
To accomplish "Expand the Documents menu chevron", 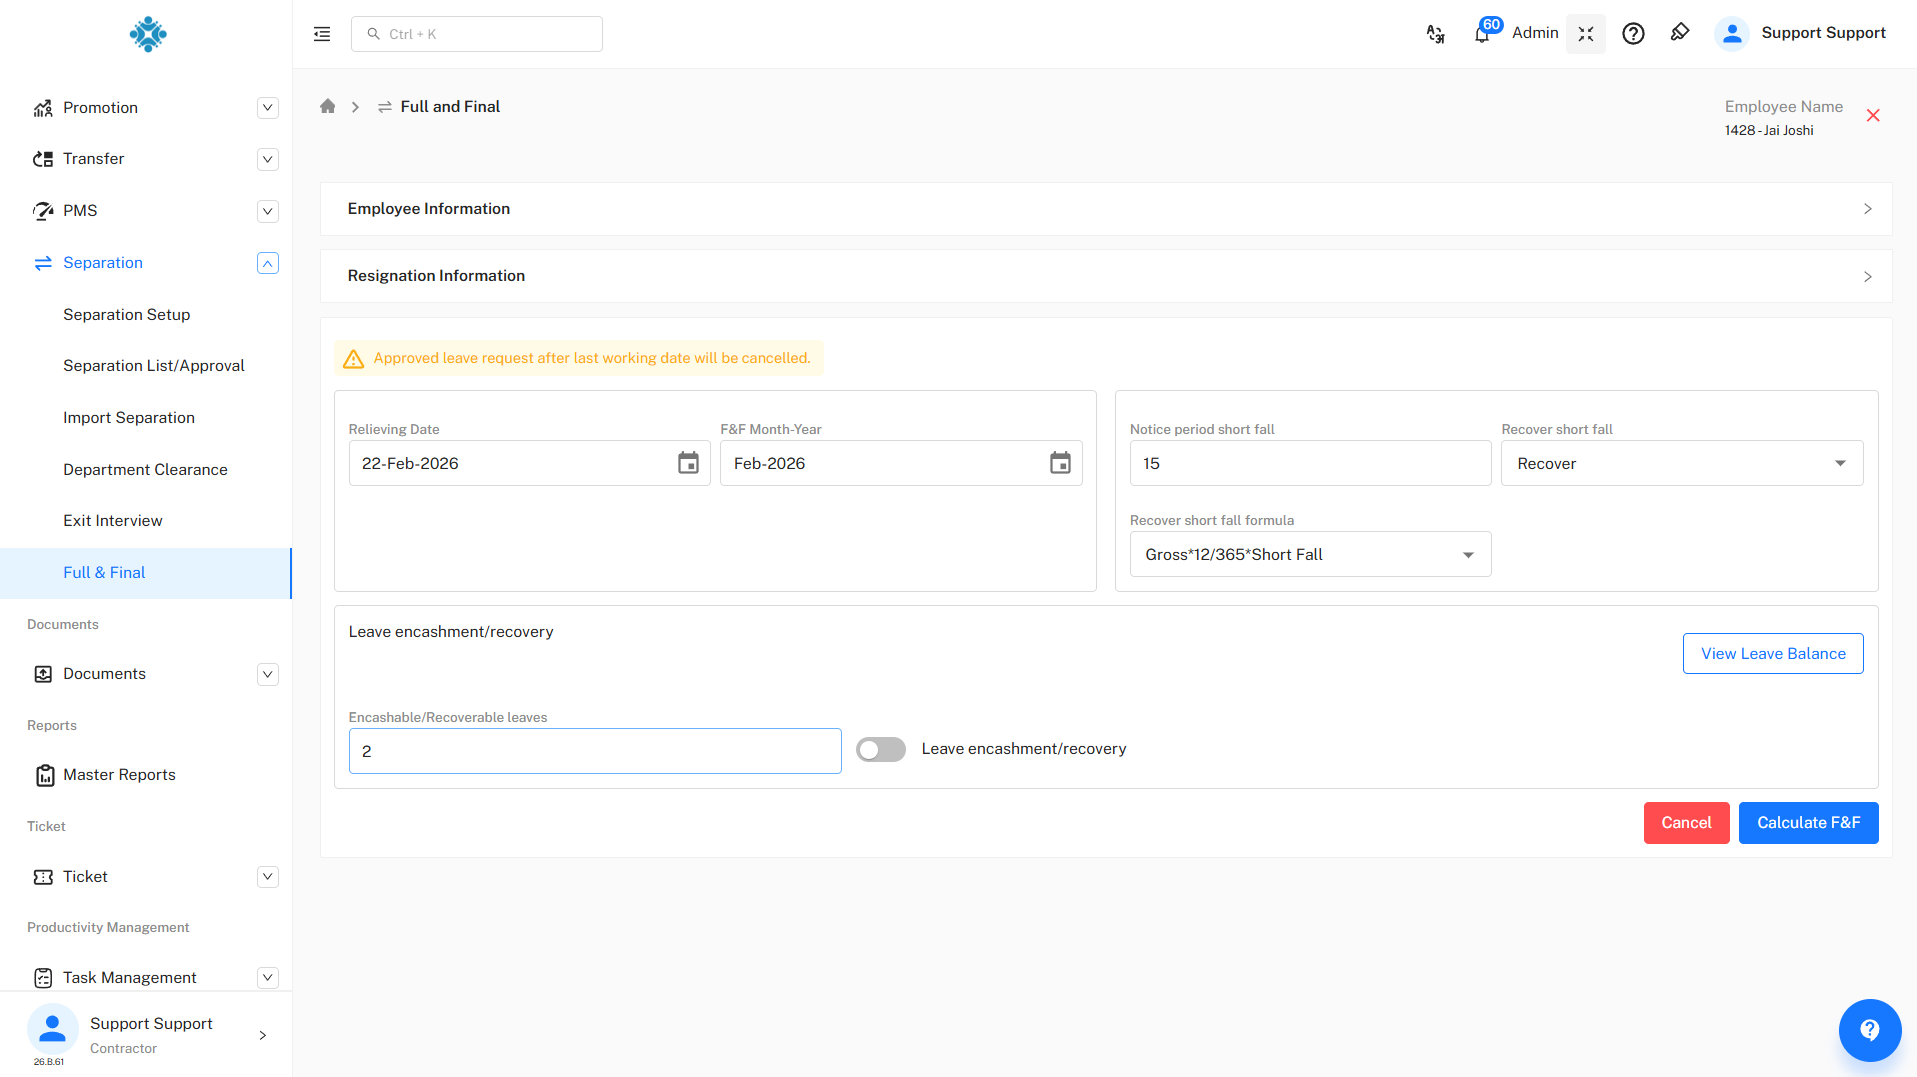I will 267,674.
